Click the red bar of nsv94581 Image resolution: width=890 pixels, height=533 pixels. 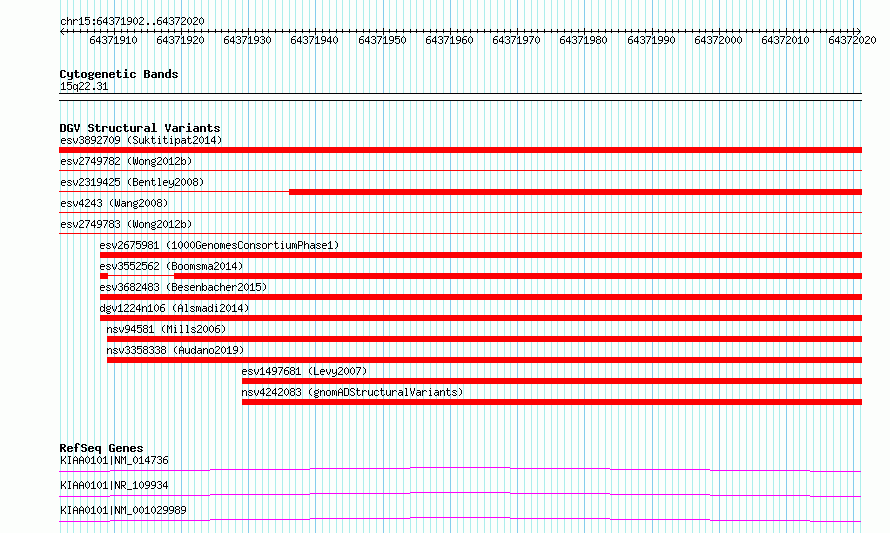click(x=484, y=339)
